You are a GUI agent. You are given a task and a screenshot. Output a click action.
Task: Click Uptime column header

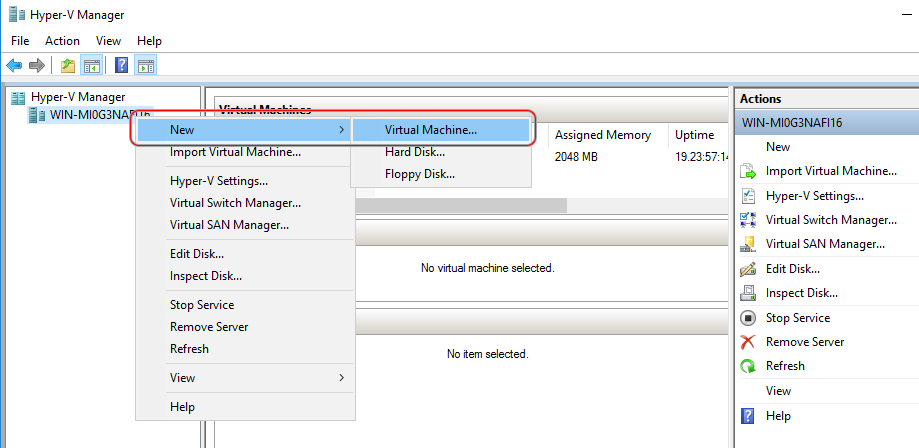(x=700, y=135)
